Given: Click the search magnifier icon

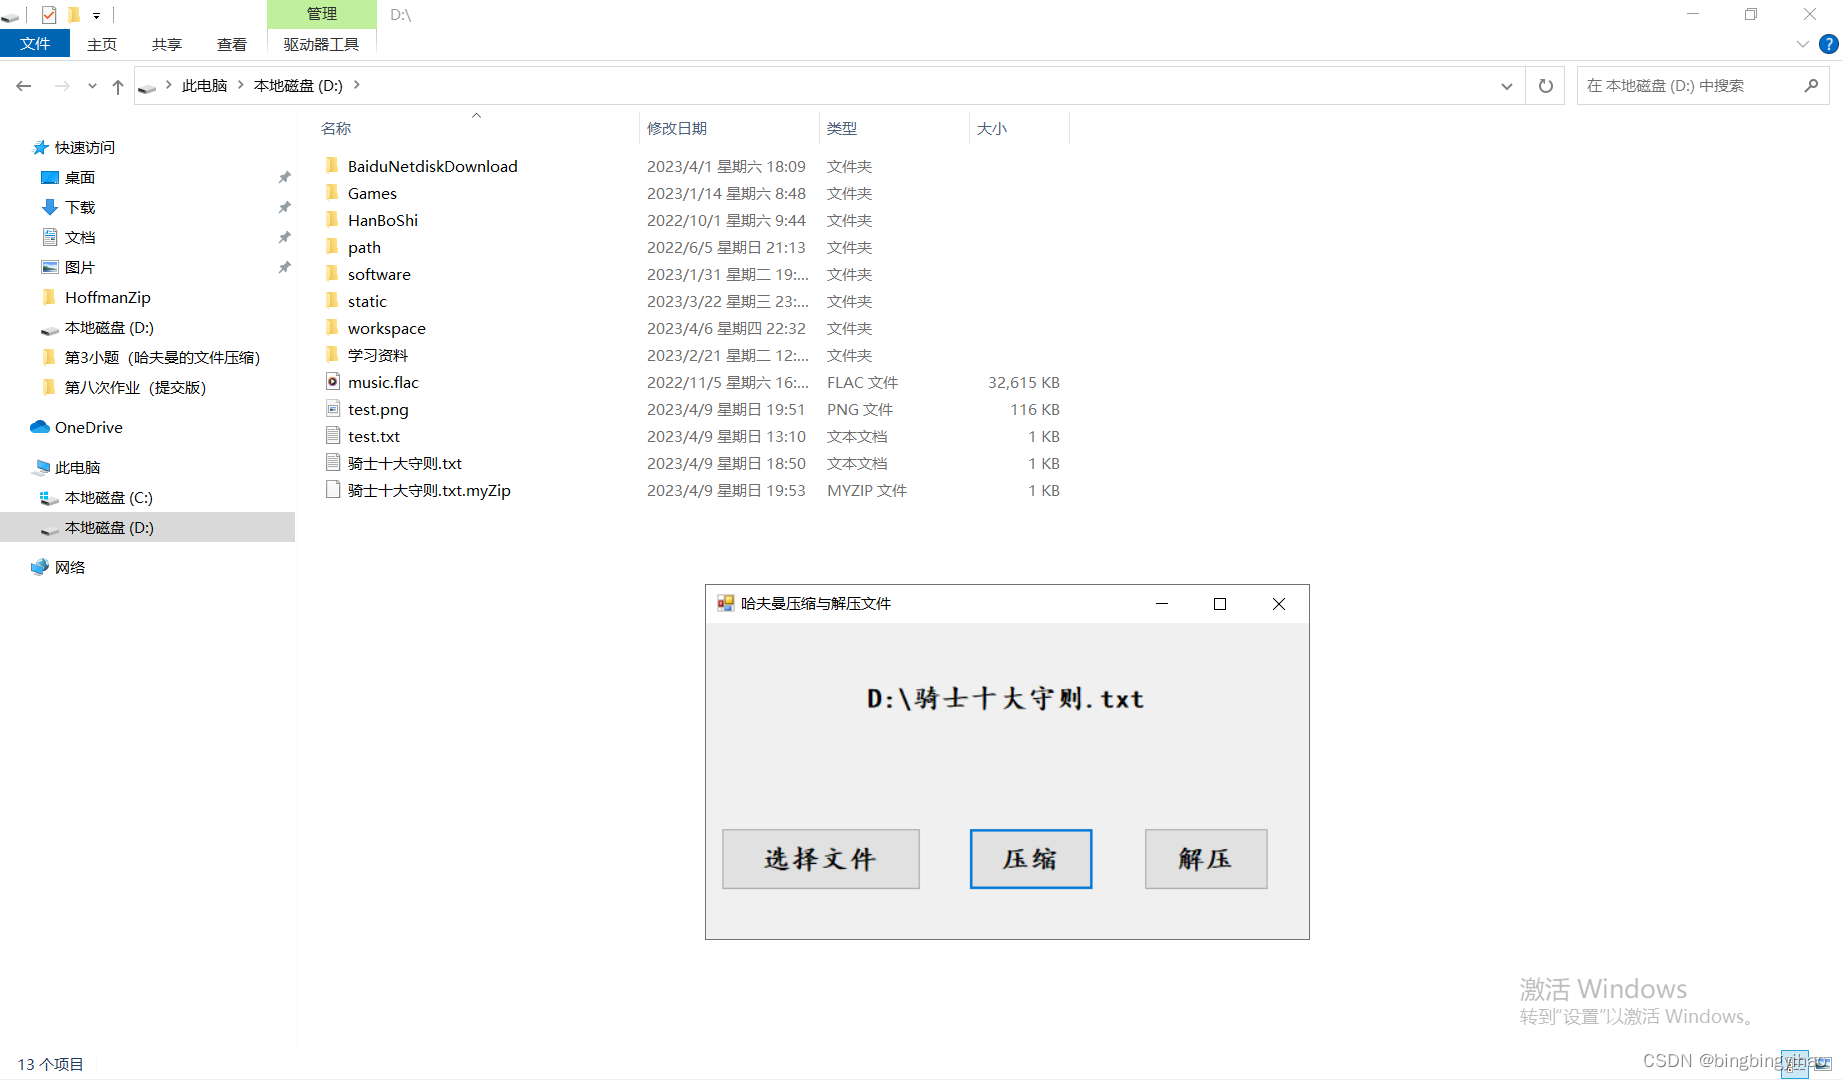Looking at the screenshot, I should [x=1811, y=86].
